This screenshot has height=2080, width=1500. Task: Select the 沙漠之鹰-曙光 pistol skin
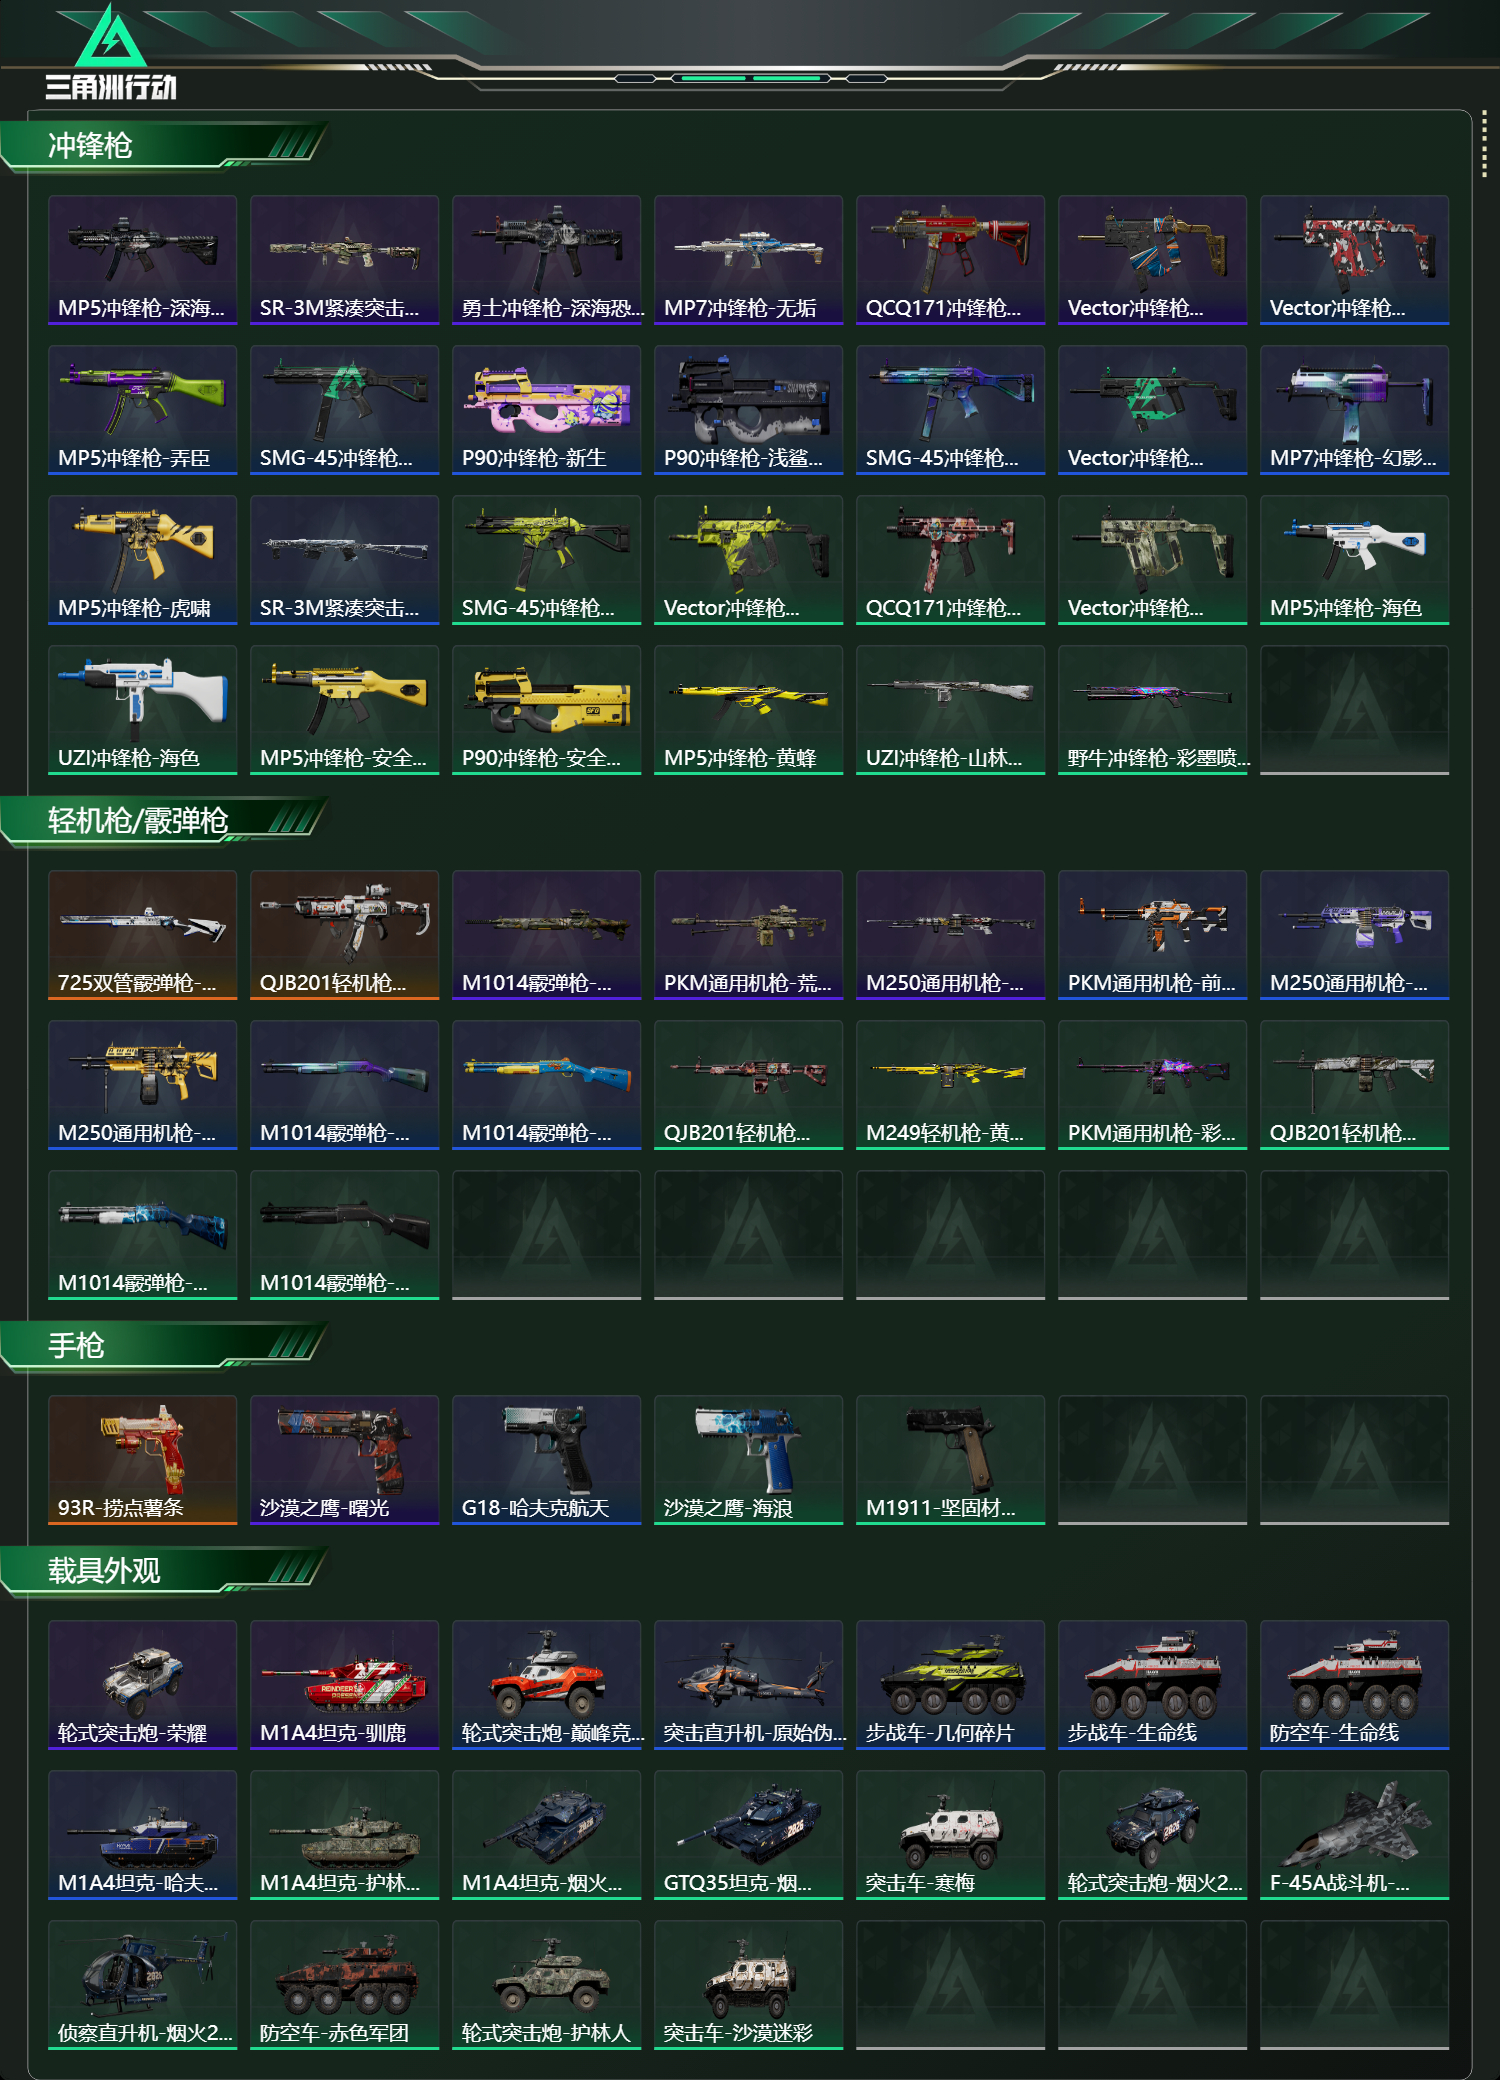click(x=344, y=1460)
